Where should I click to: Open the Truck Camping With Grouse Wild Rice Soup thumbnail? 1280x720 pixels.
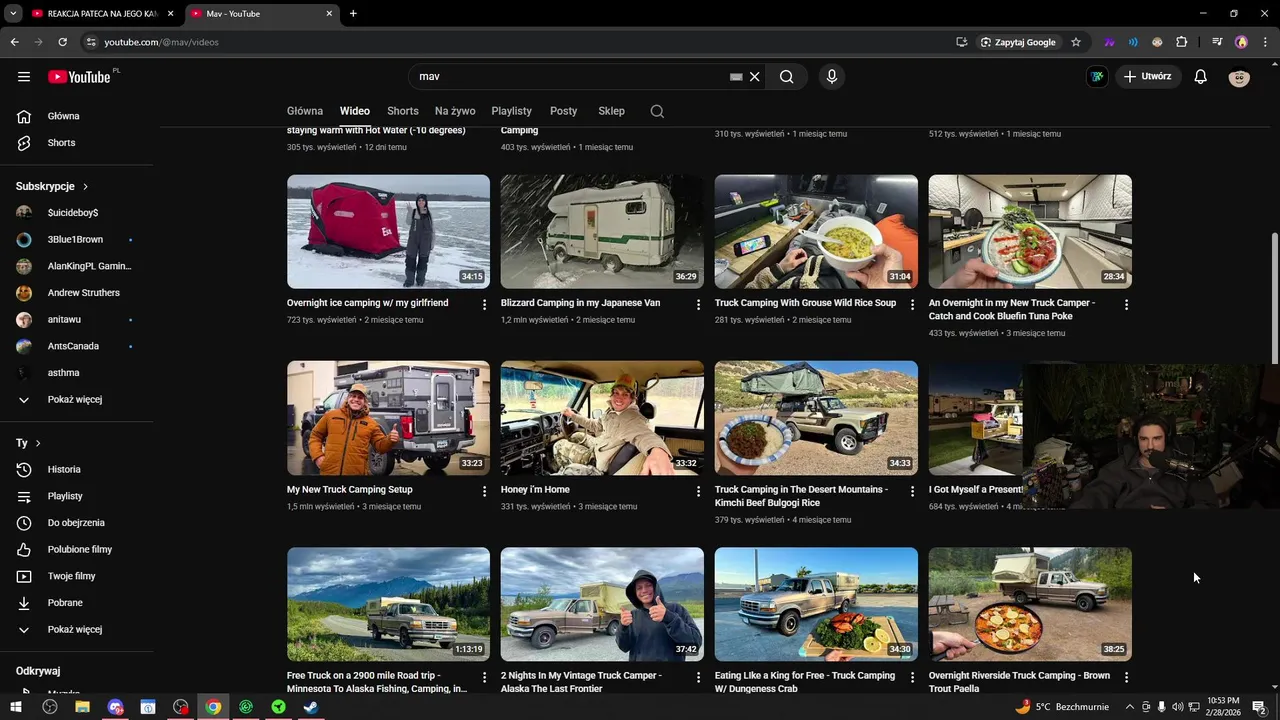(816, 232)
